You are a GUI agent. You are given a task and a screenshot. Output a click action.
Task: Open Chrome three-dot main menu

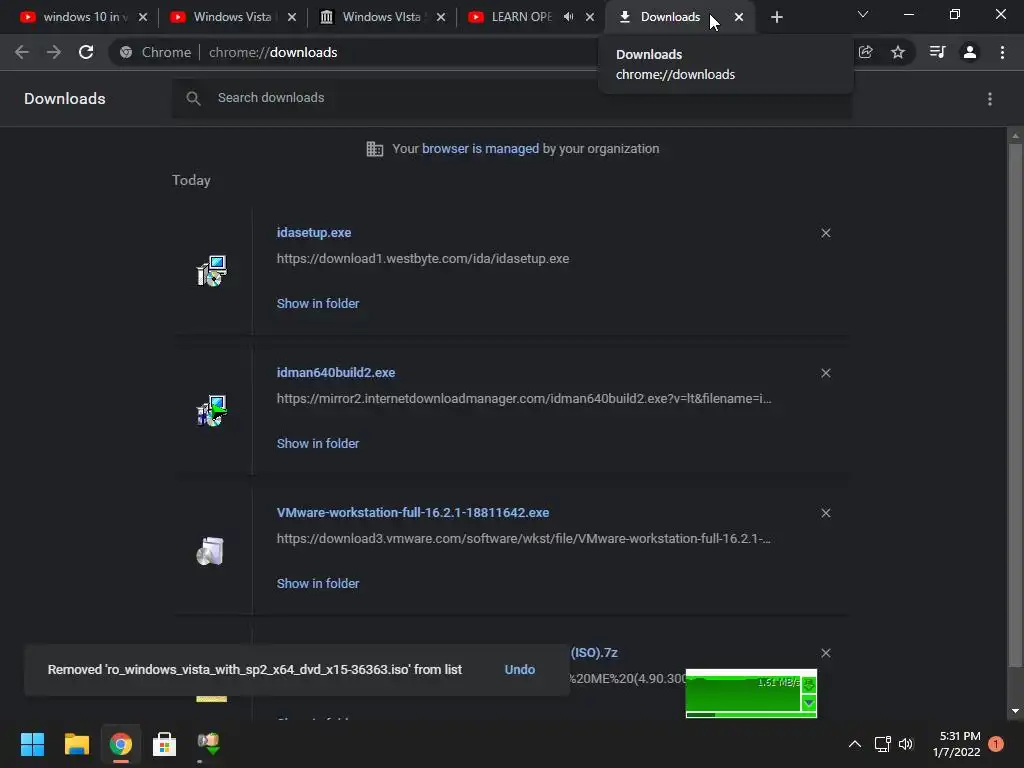click(x=1002, y=52)
